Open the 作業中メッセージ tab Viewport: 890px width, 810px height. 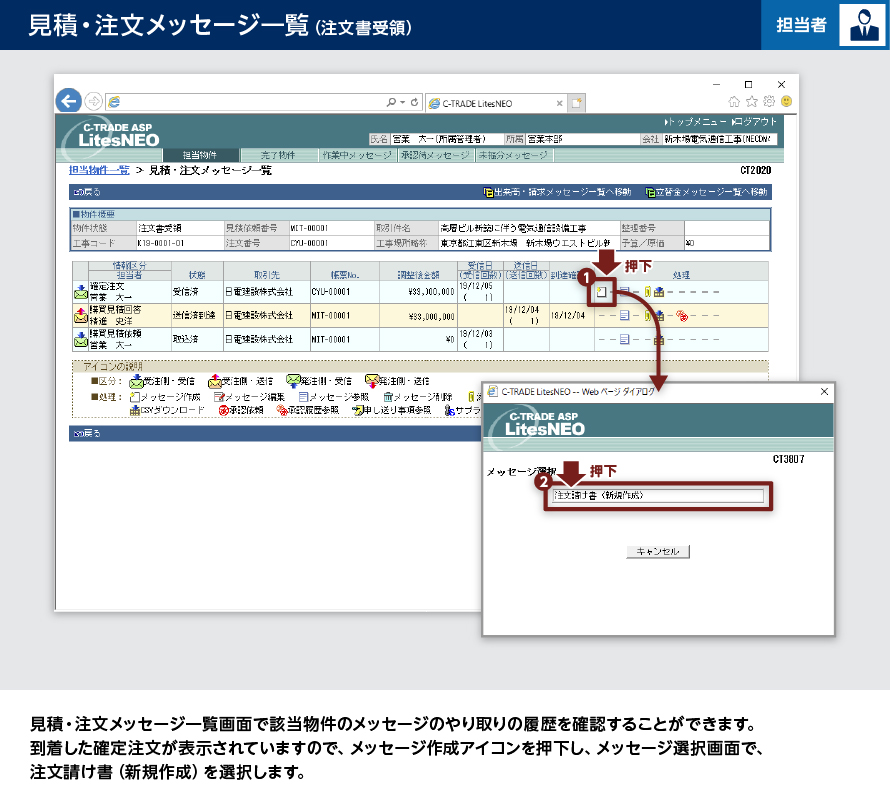coord(357,156)
